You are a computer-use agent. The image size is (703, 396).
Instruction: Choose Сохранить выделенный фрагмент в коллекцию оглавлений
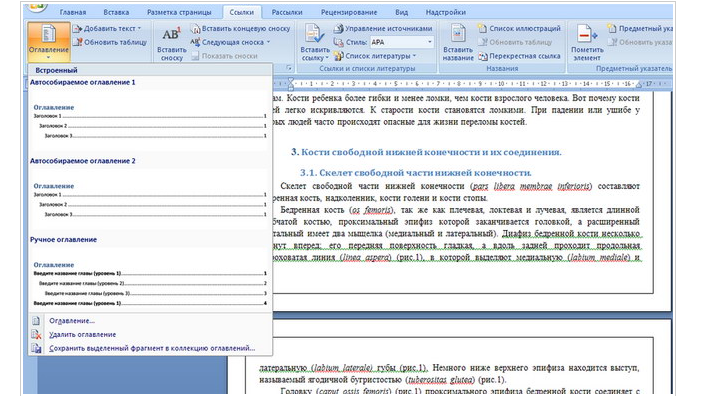152,348
